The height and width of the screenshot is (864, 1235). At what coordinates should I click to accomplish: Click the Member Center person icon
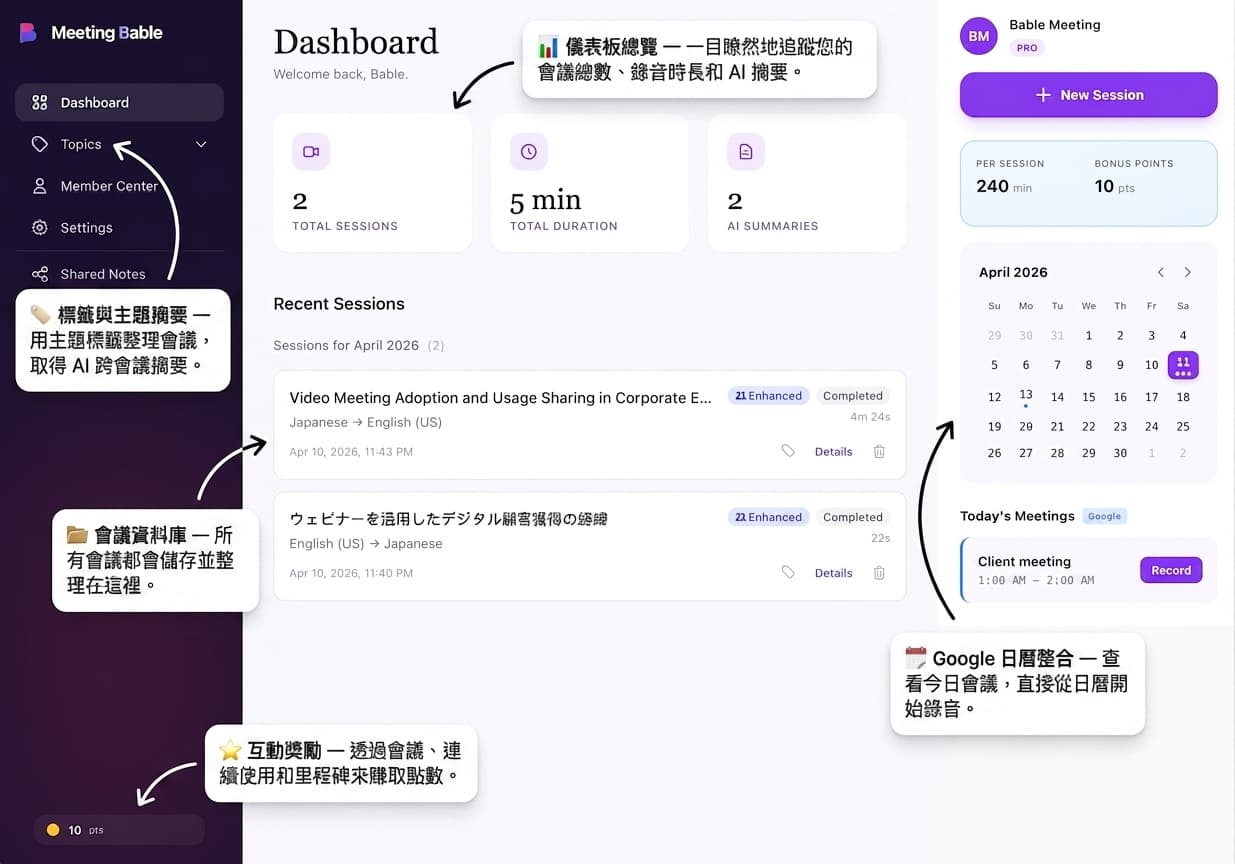tap(38, 186)
